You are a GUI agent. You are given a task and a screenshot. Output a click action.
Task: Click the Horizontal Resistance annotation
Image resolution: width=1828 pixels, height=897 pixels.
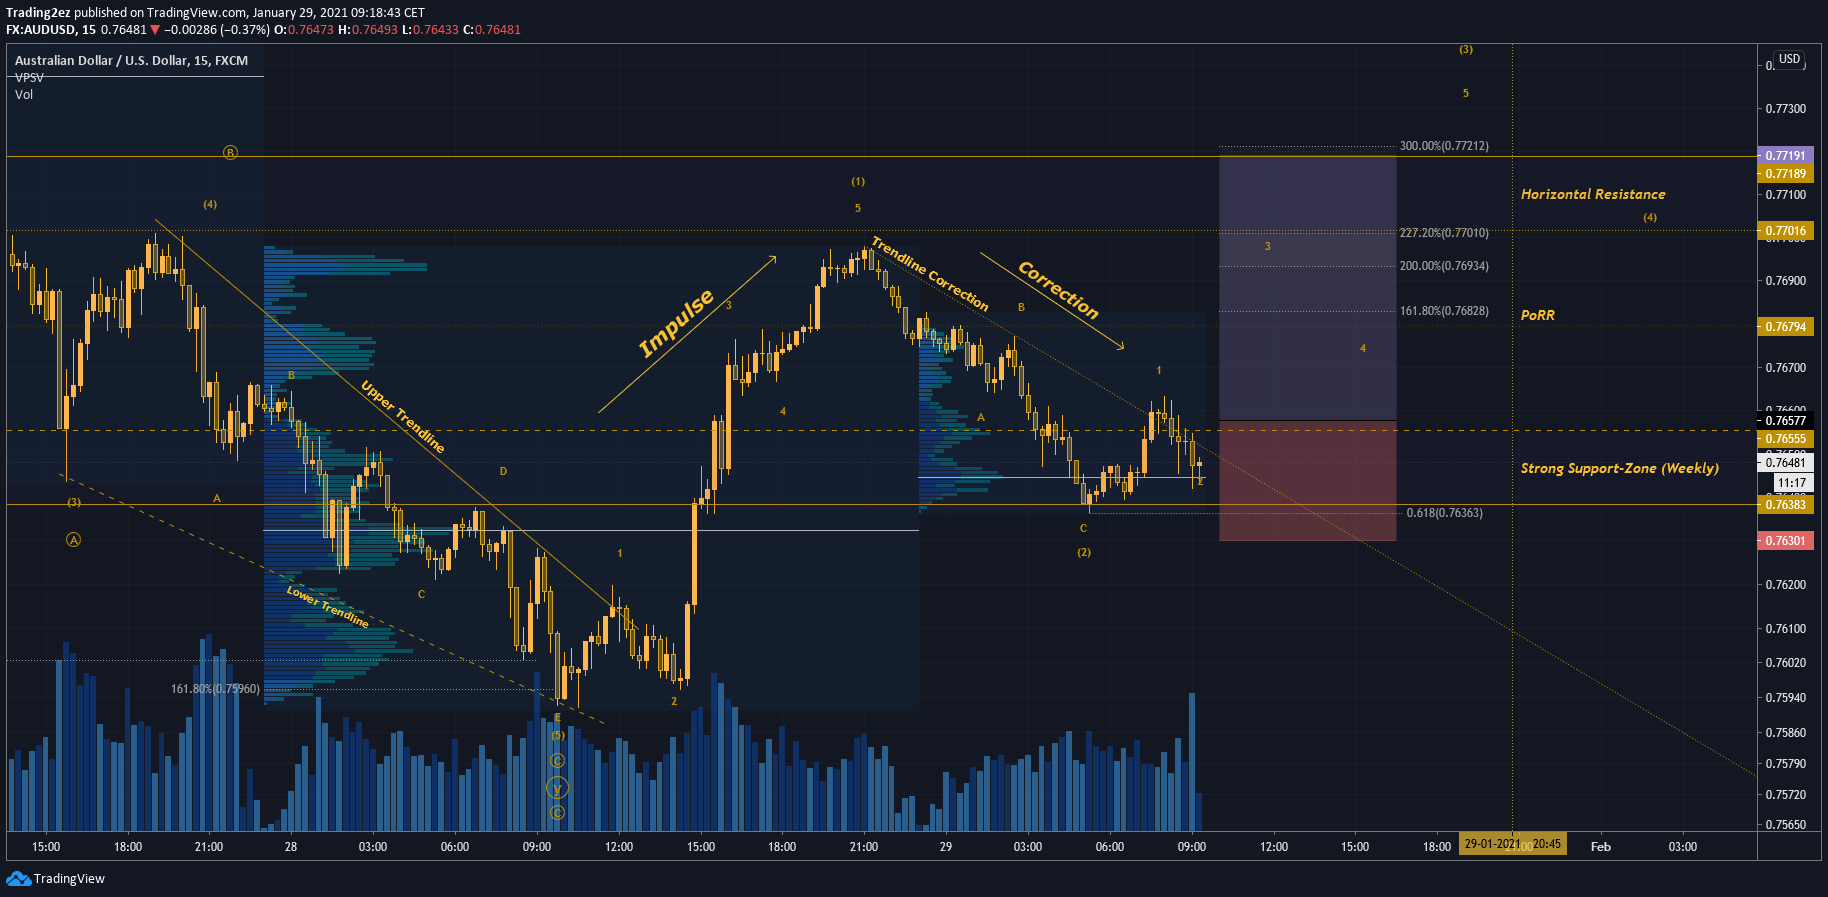[1593, 194]
